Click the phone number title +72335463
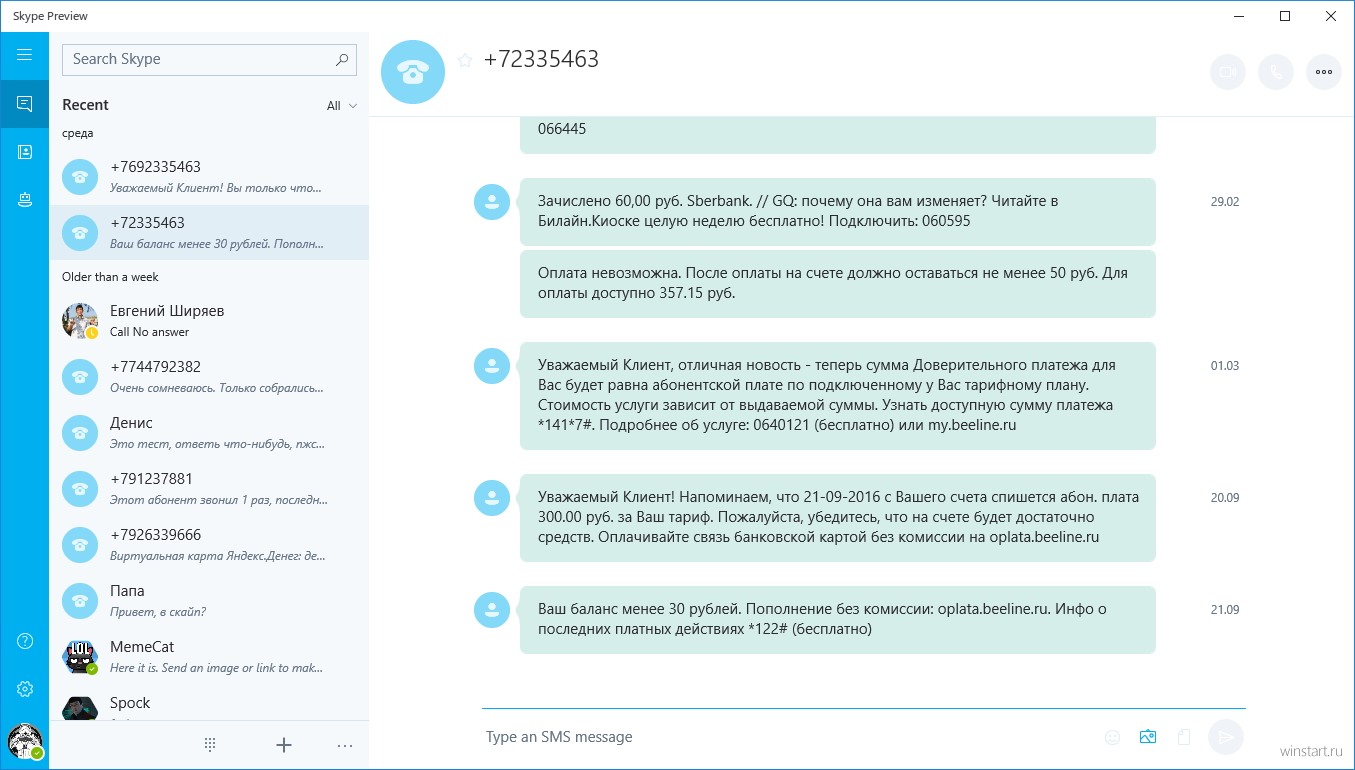Image resolution: width=1355 pixels, height=770 pixels. 541,60
